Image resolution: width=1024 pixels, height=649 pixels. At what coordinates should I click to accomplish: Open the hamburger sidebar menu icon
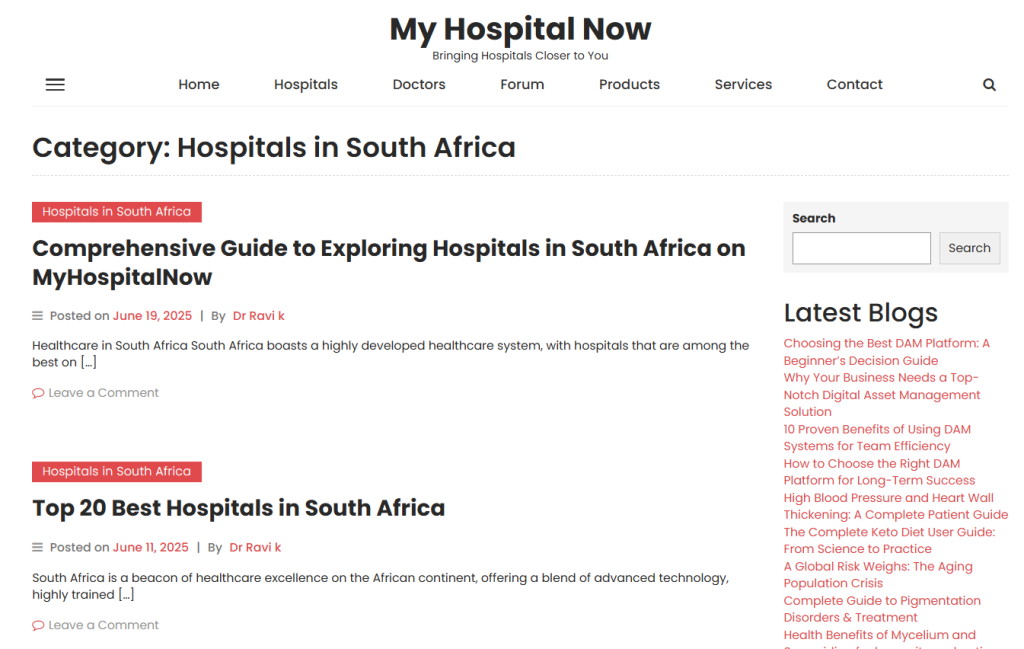[55, 84]
